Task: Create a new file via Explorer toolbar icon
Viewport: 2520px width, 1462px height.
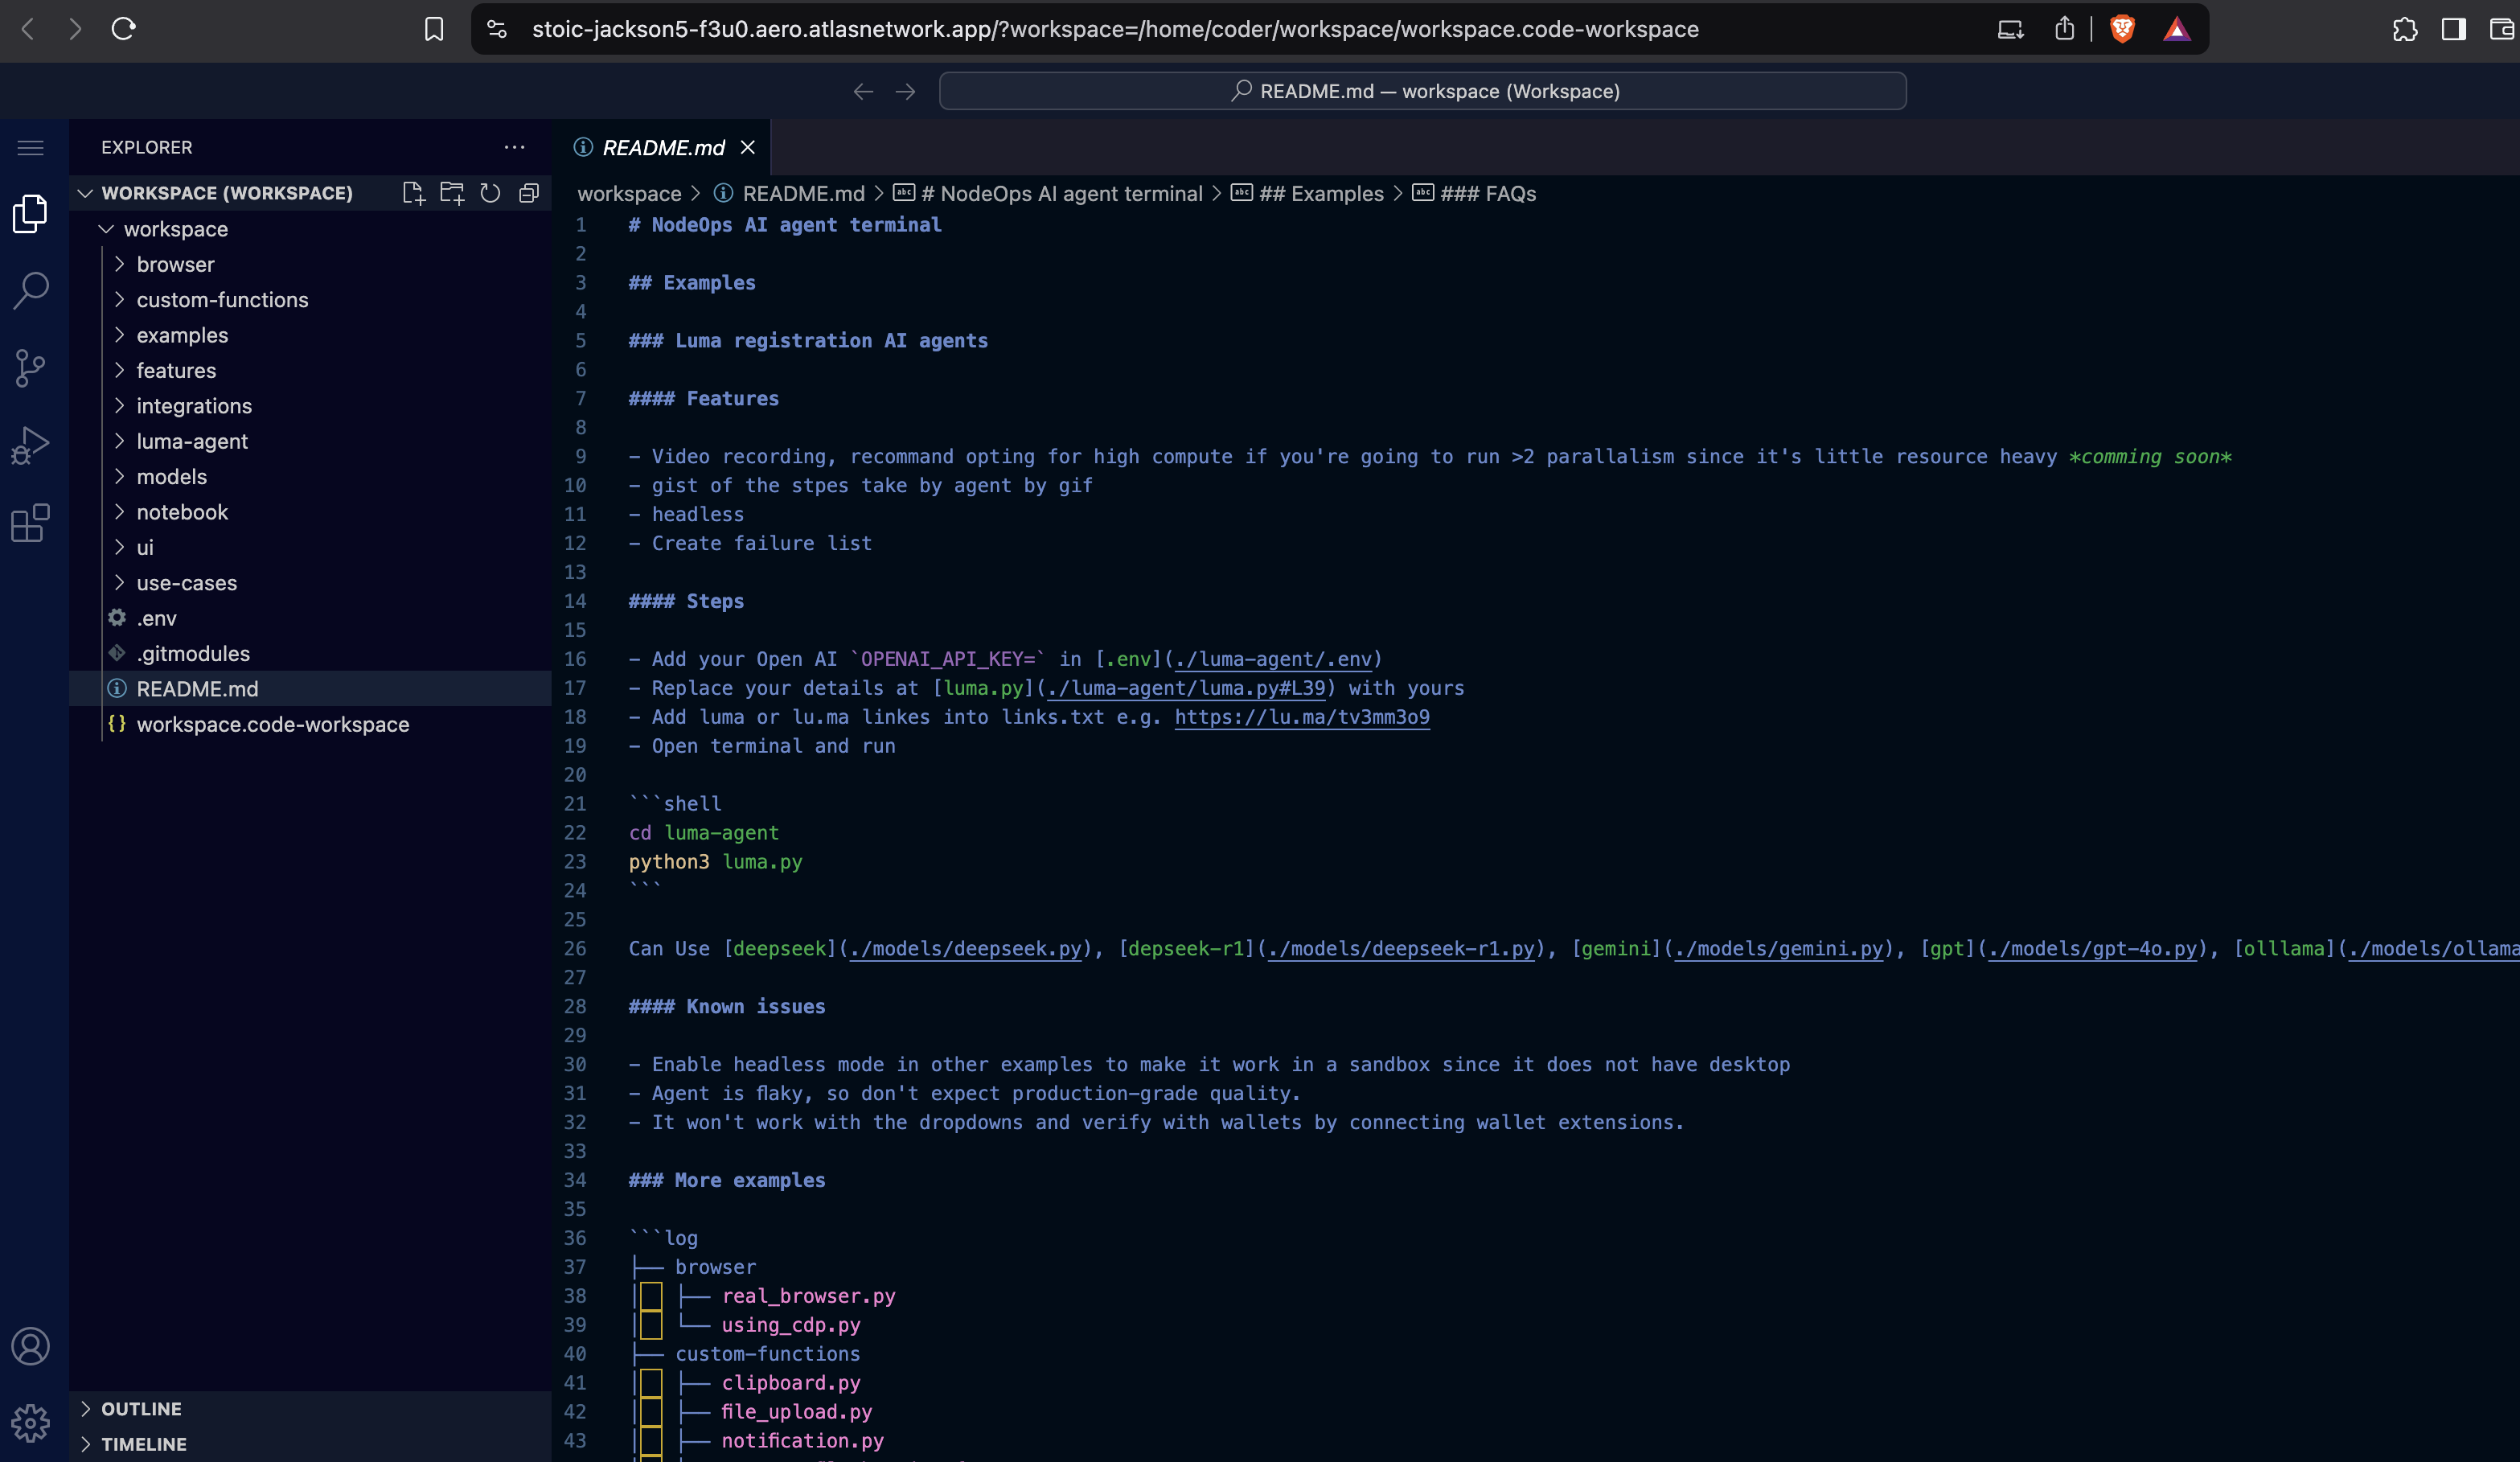Action: (x=412, y=193)
